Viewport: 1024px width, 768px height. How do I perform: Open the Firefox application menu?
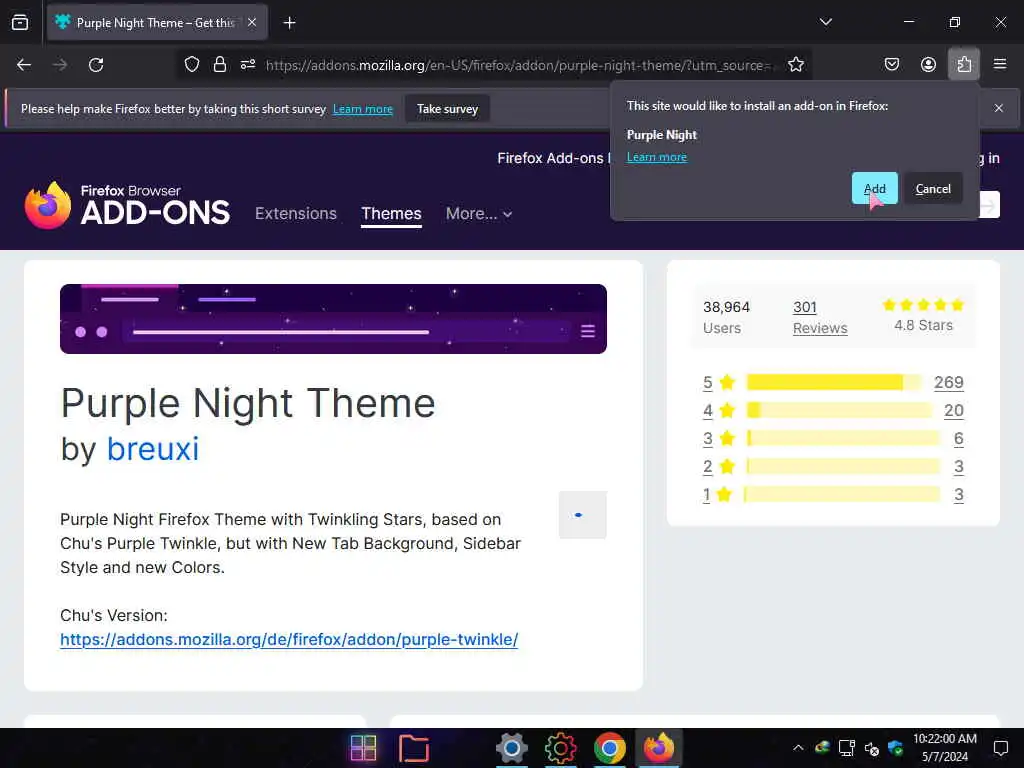[x=1000, y=65]
